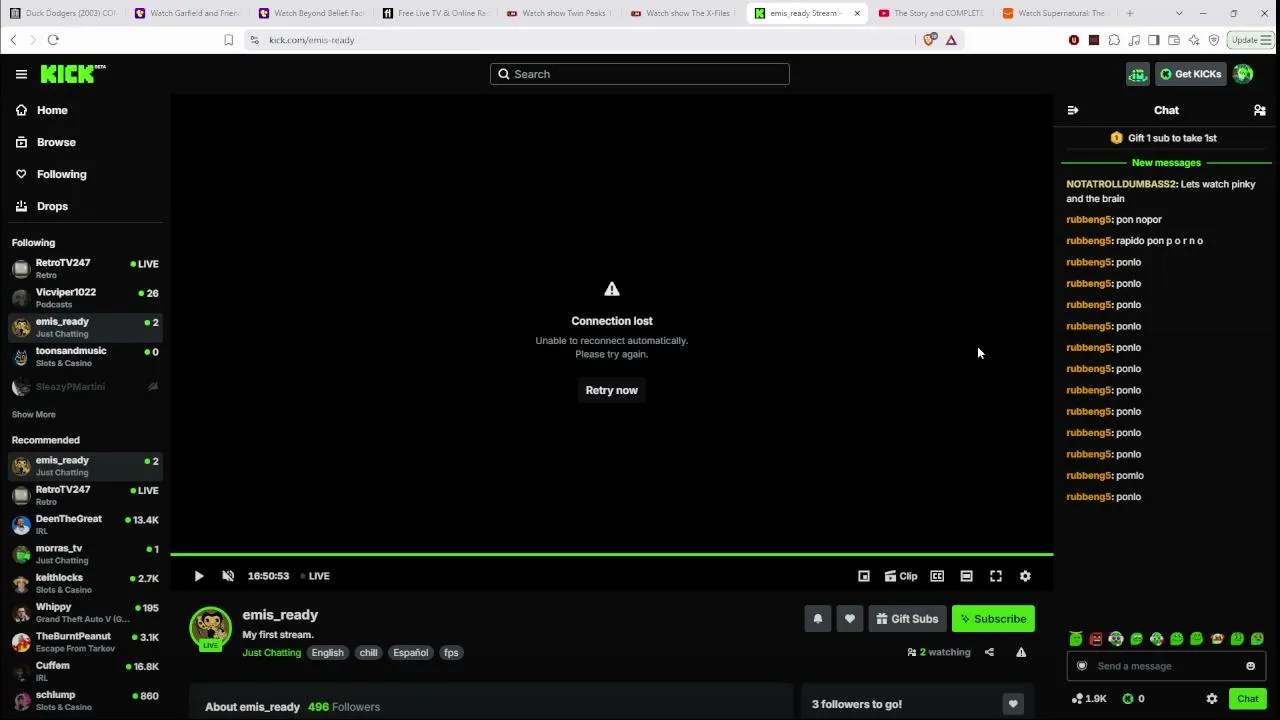The height and width of the screenshot is (720, 1280).
Task: Open mini player picture-in-picture
Action: (864, 576)
